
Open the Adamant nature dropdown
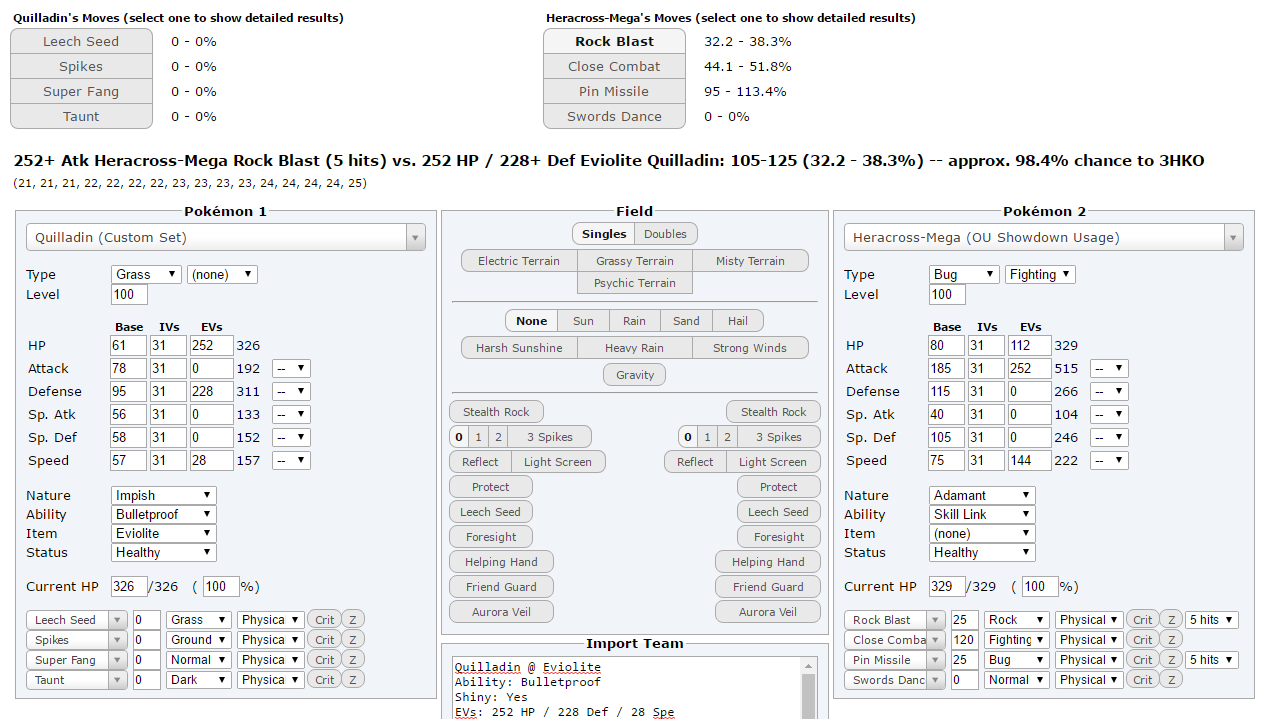[x=982, y=495]
